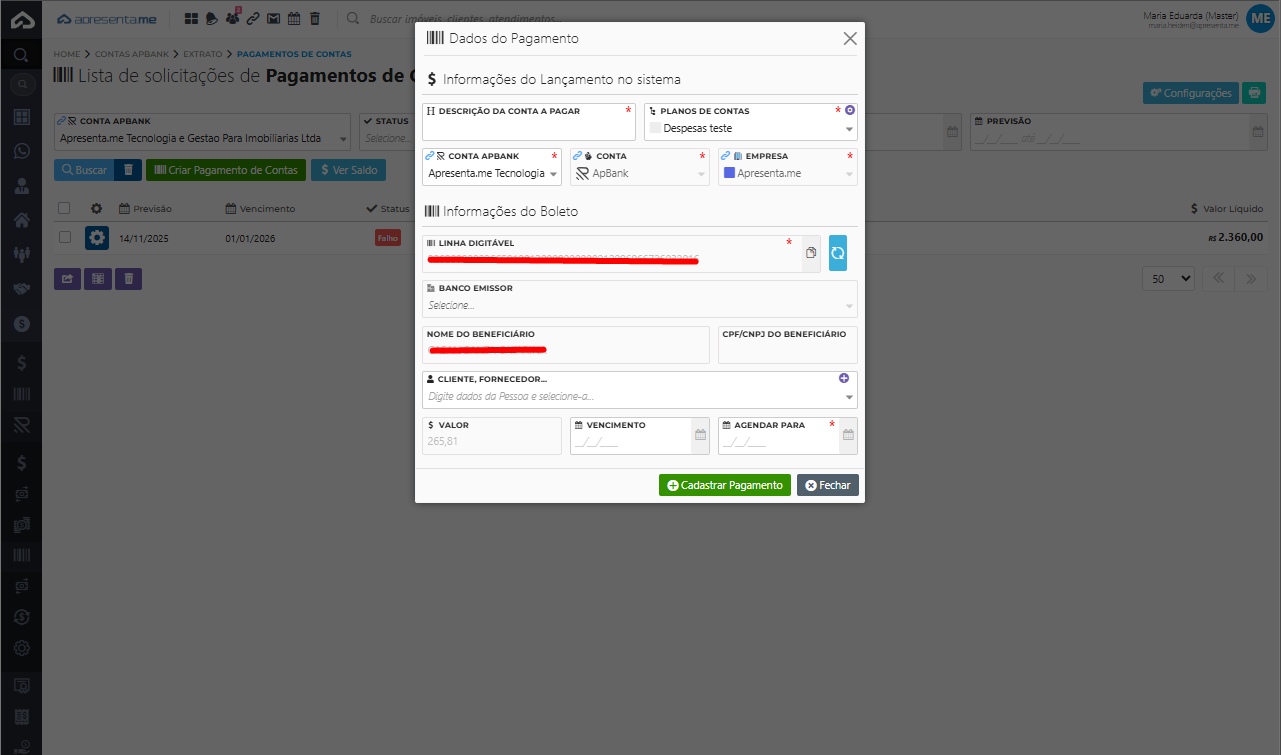The width and height of the screenshot is (1281, 755).
Task: Click the Fechar button
Action: point(827,485)
